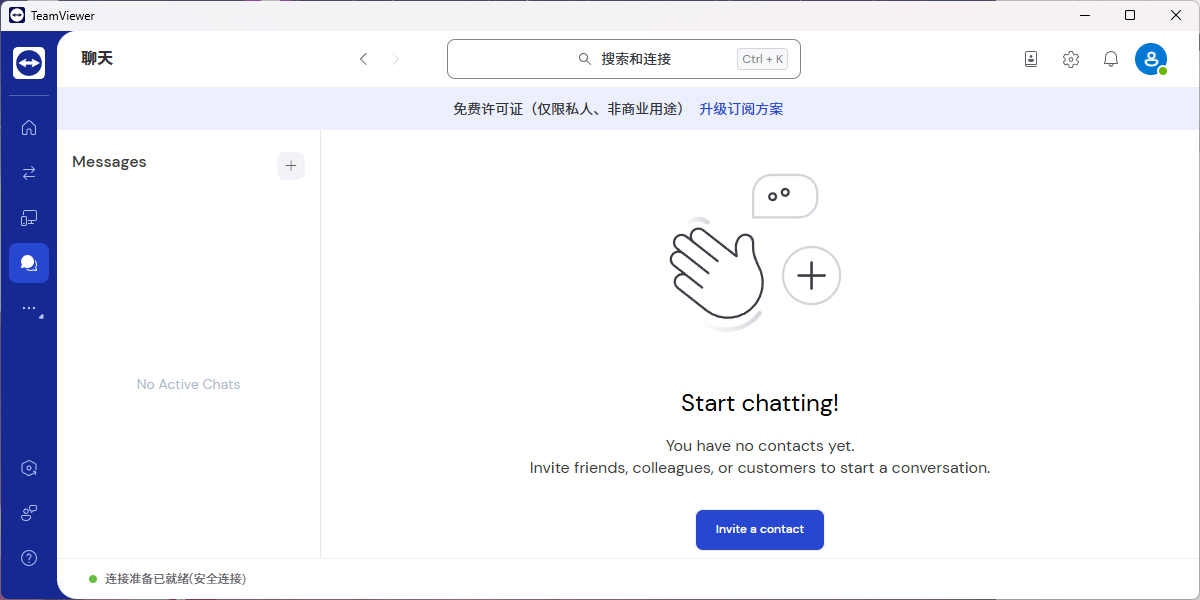Image resolution: width=1200 pixels, height=600 pixels.
Task: Open the More options ellipsis in sidebar
Action: 30,308
